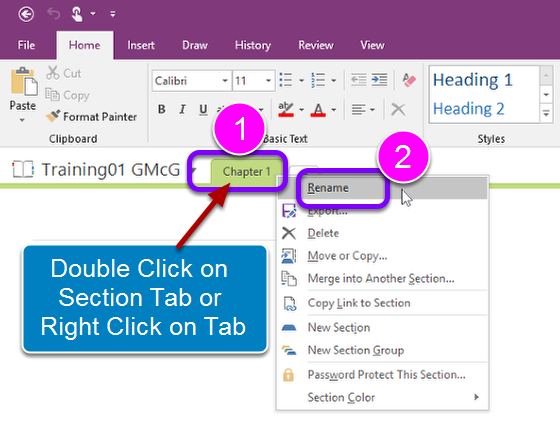The height and width of the screenshot is (441, 560).
Task: Open font color dropdown arrow
Action: coord(334,110)
